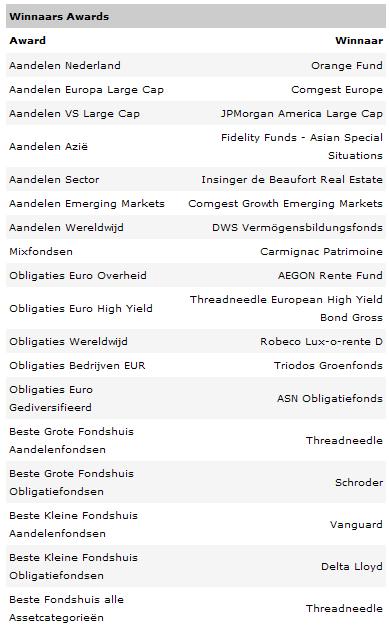Click the Aandelen Nederland award row
Viewport: 389px width, 629px height.
[x=196, y=65]
